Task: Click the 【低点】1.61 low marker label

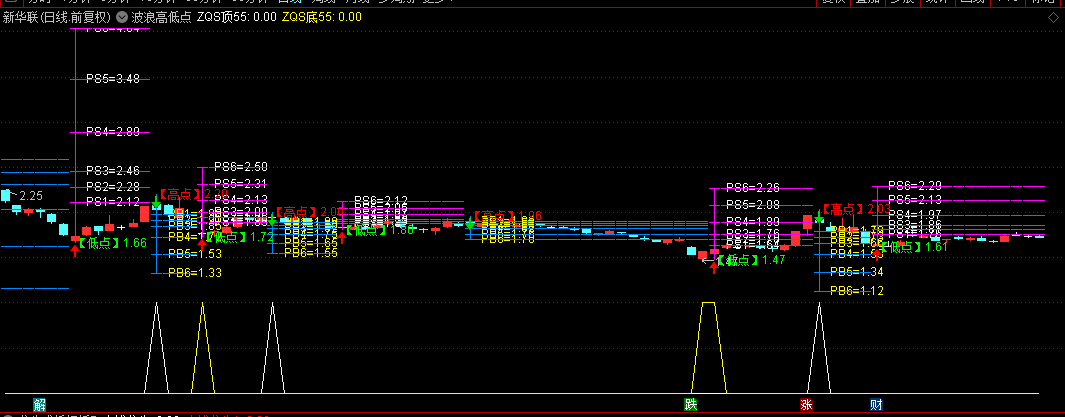Action: (914, 247)
